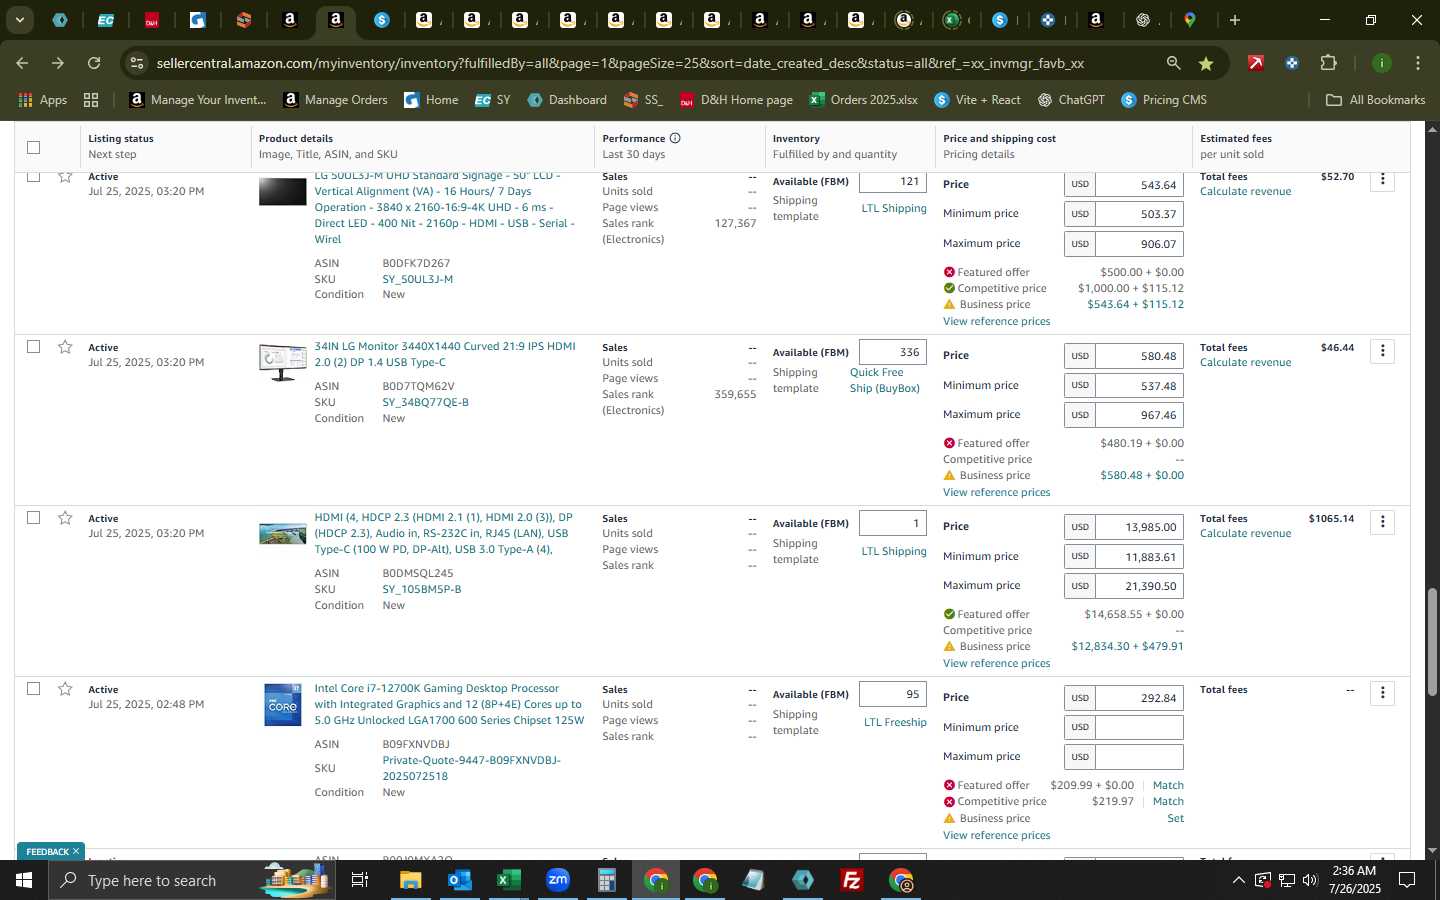Open Chrome extensions puzzle icon
This screenshot has width=1440, height=900.
(1328, 63)
